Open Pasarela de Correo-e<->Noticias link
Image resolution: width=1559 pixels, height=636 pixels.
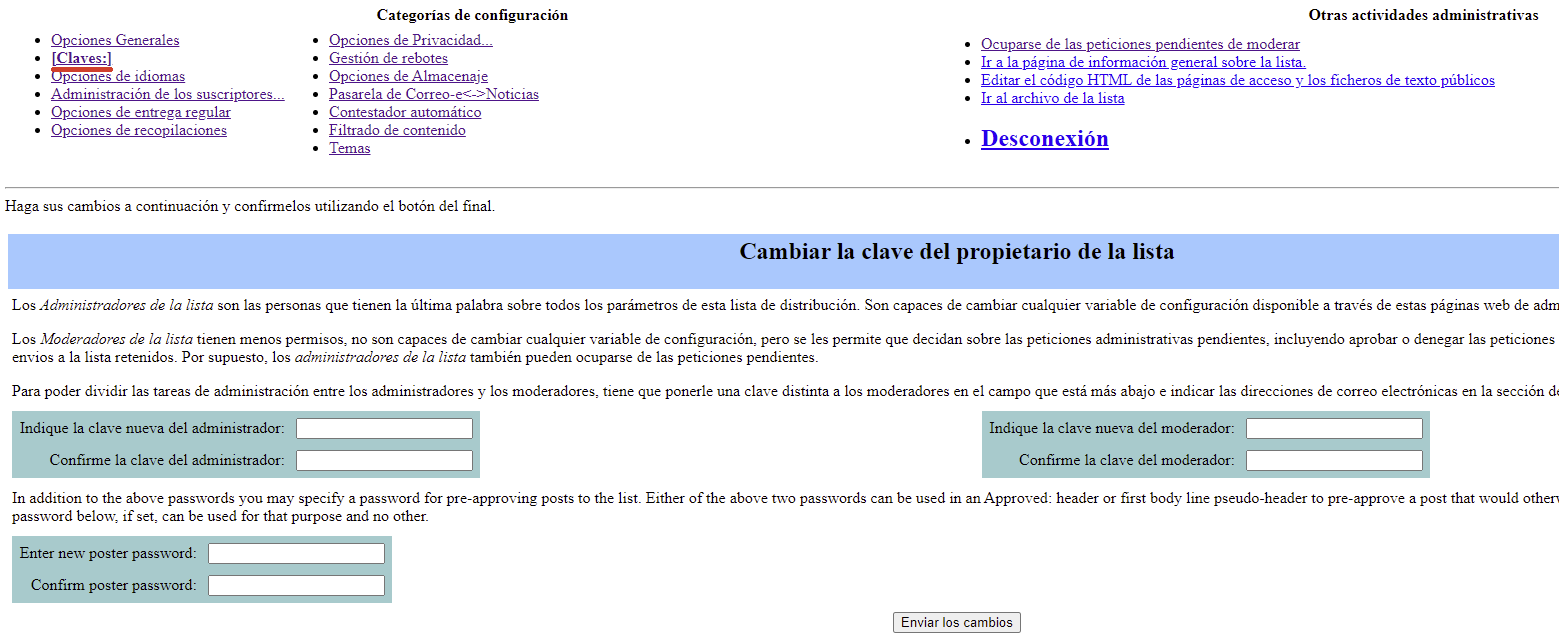tap(434, 94)
